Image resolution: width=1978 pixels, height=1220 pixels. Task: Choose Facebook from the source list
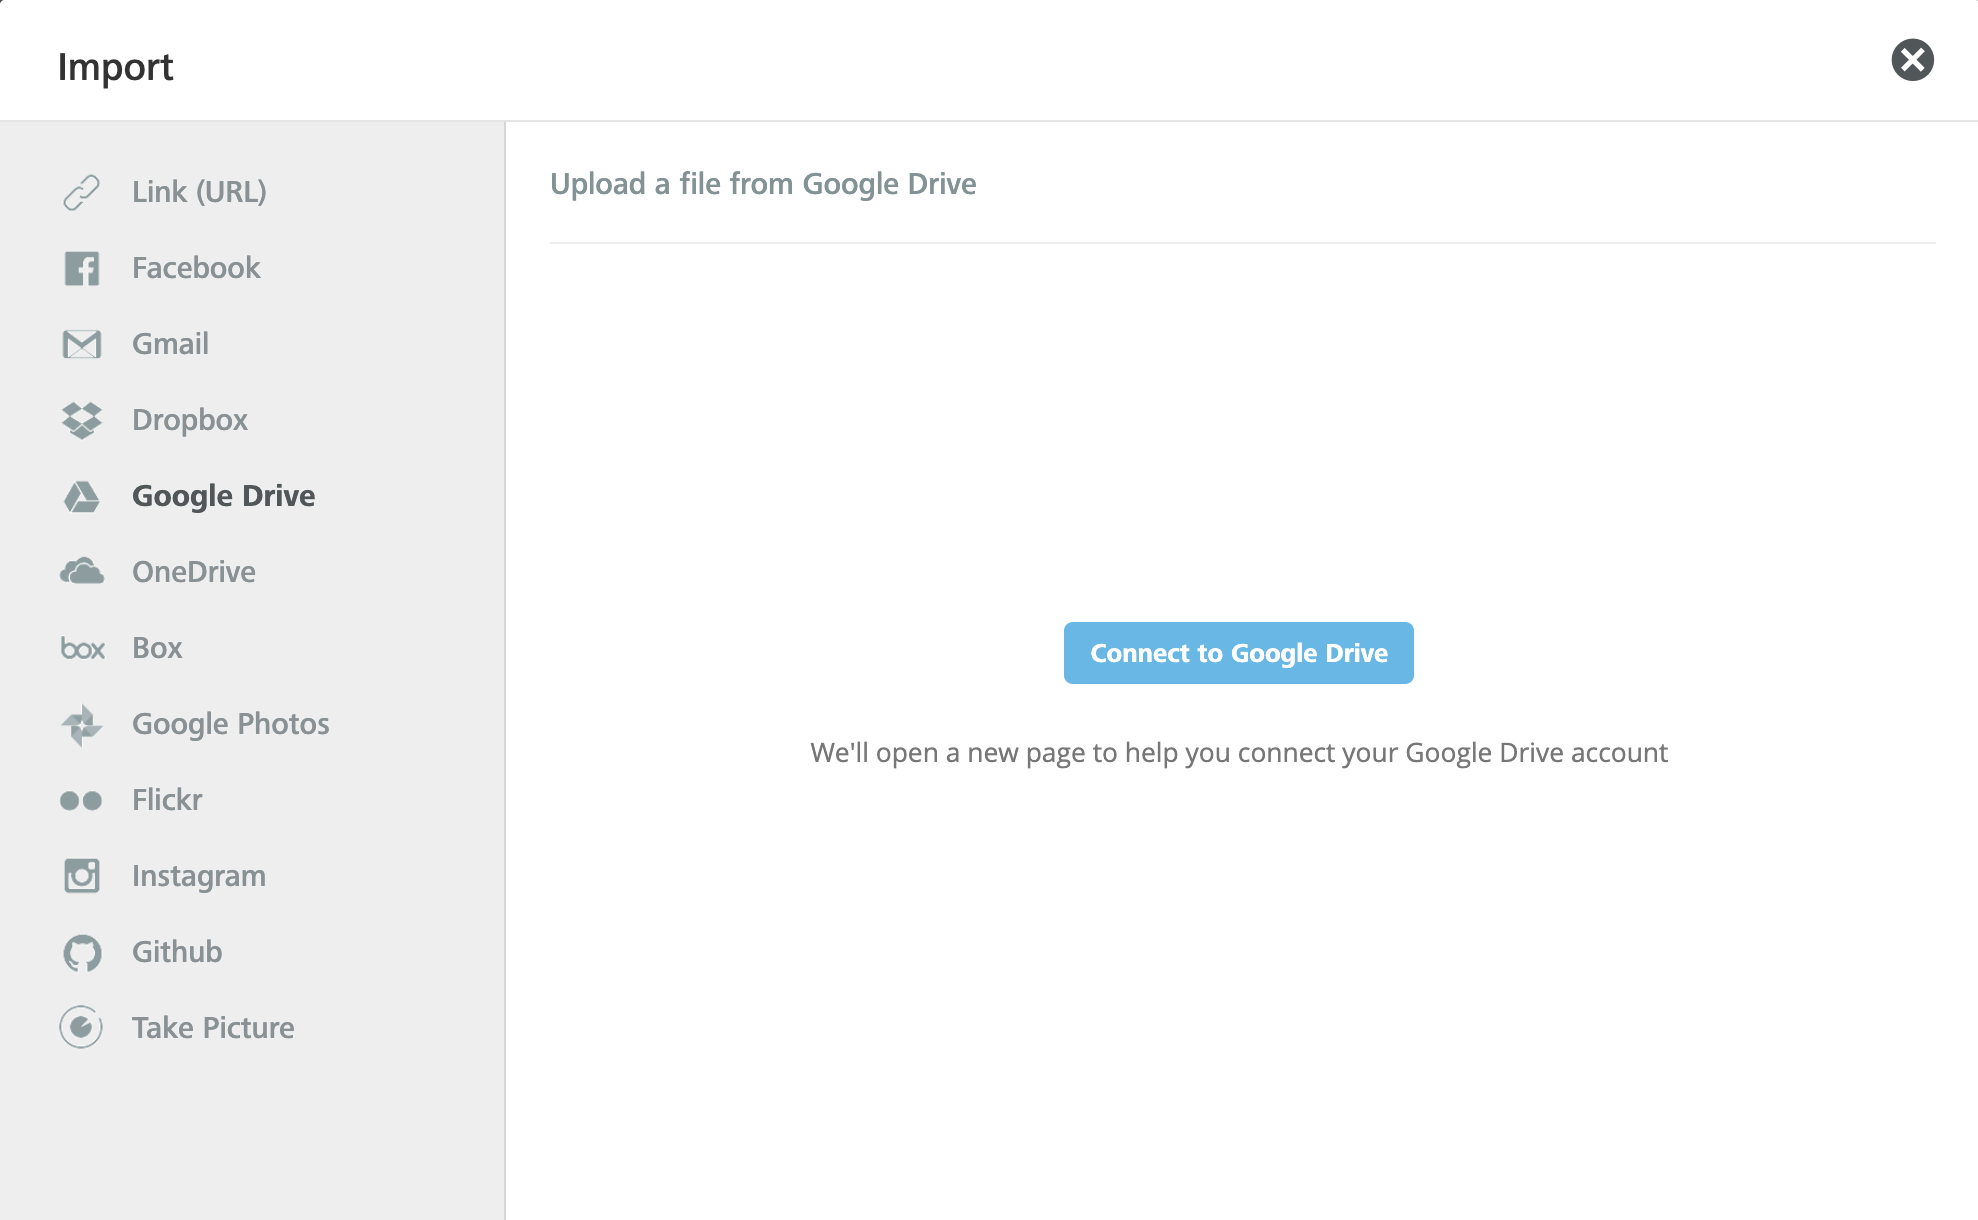click(x=196, y=268)
